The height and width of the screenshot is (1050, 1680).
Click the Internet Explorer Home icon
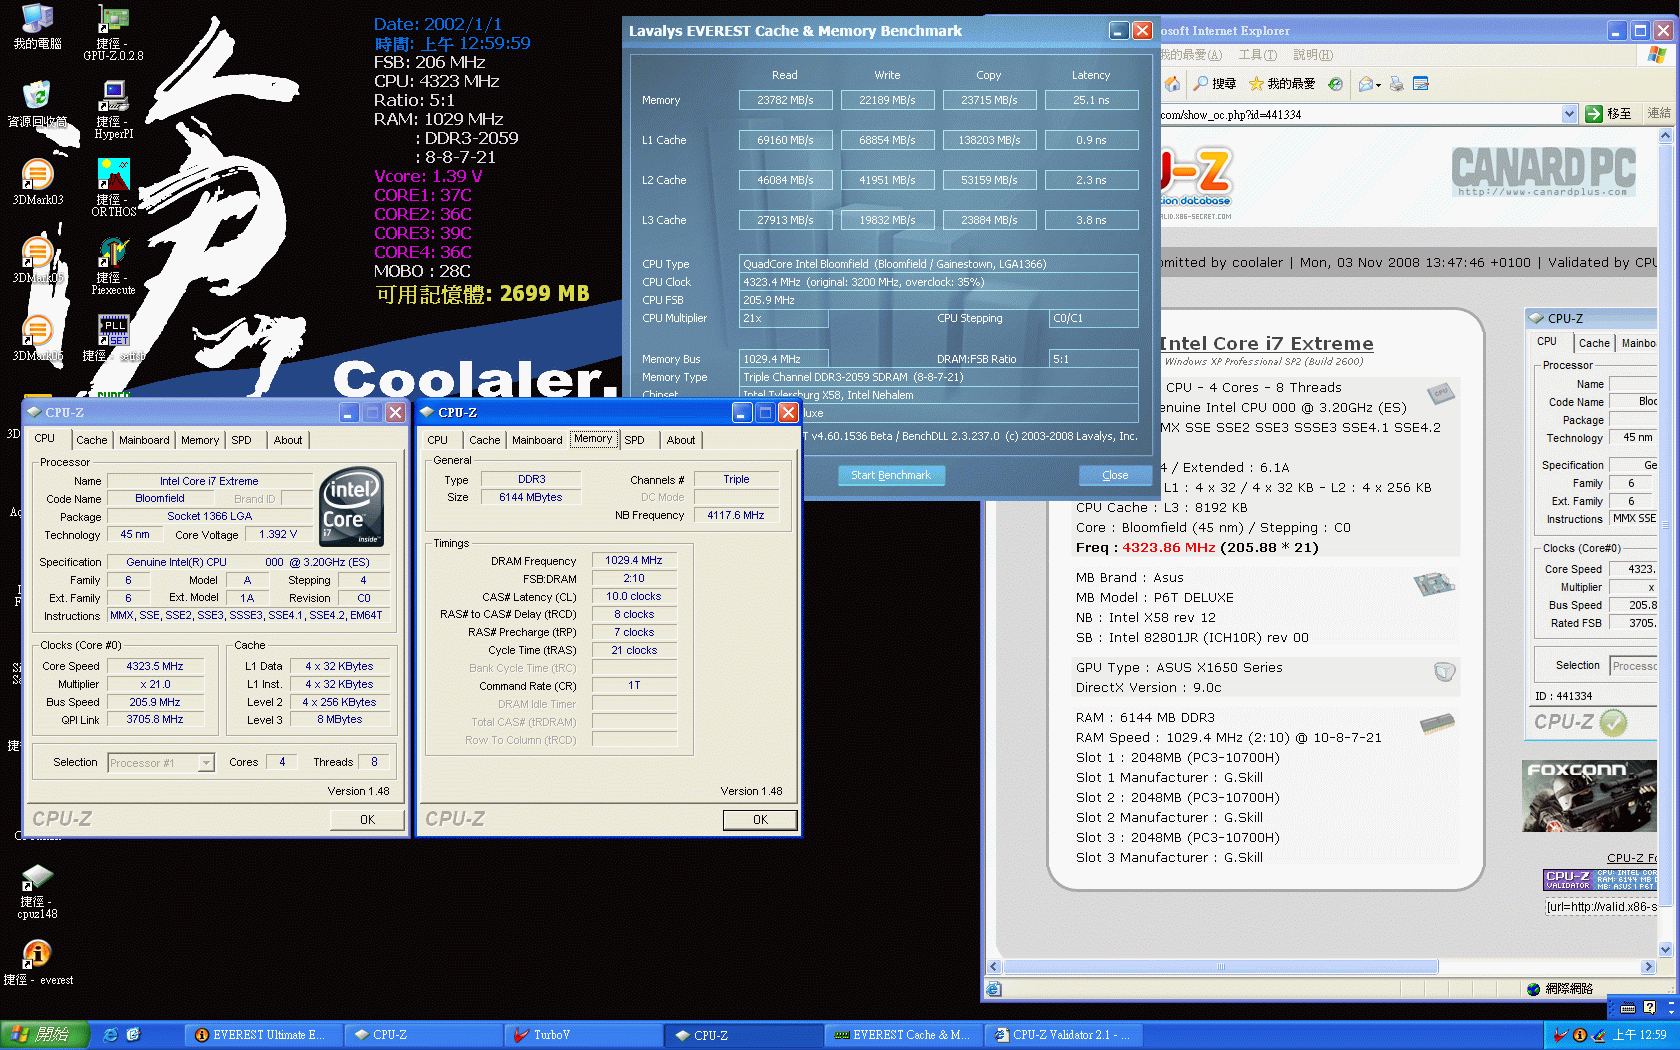[x=1172, y=84]
